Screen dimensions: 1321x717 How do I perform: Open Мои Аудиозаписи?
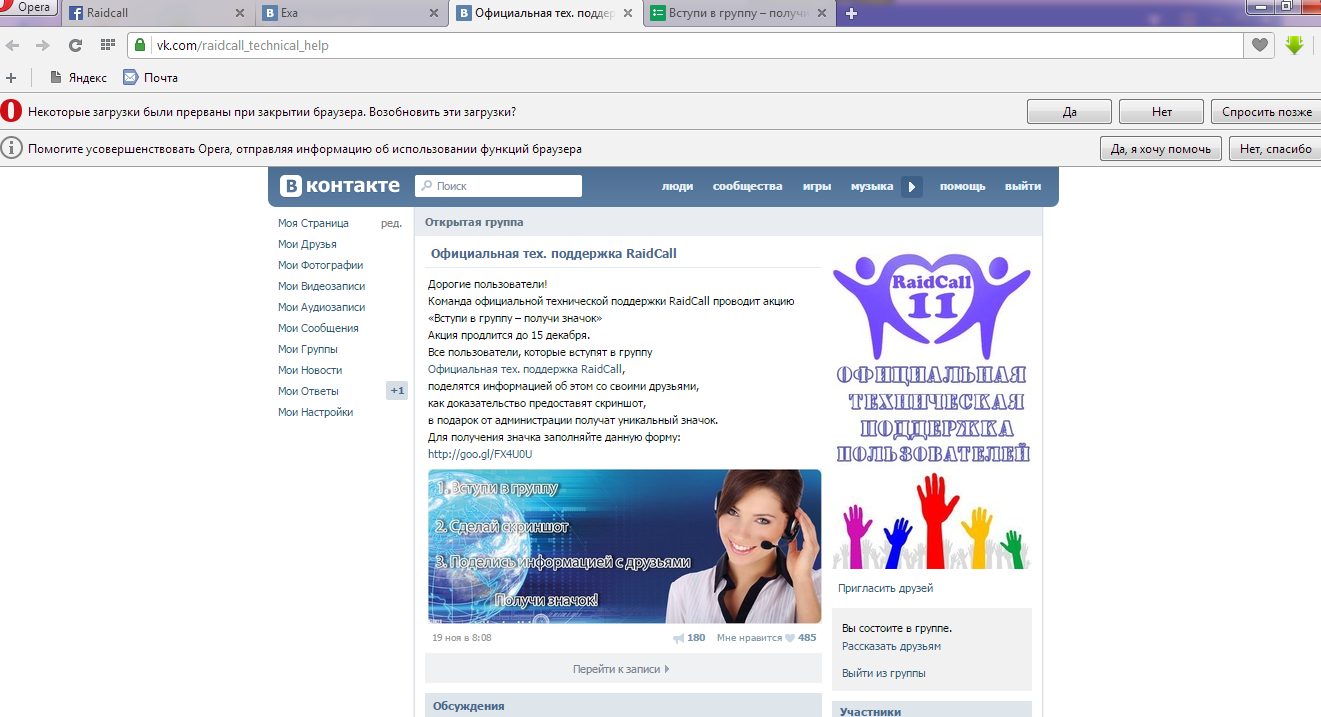pos(321,307)
